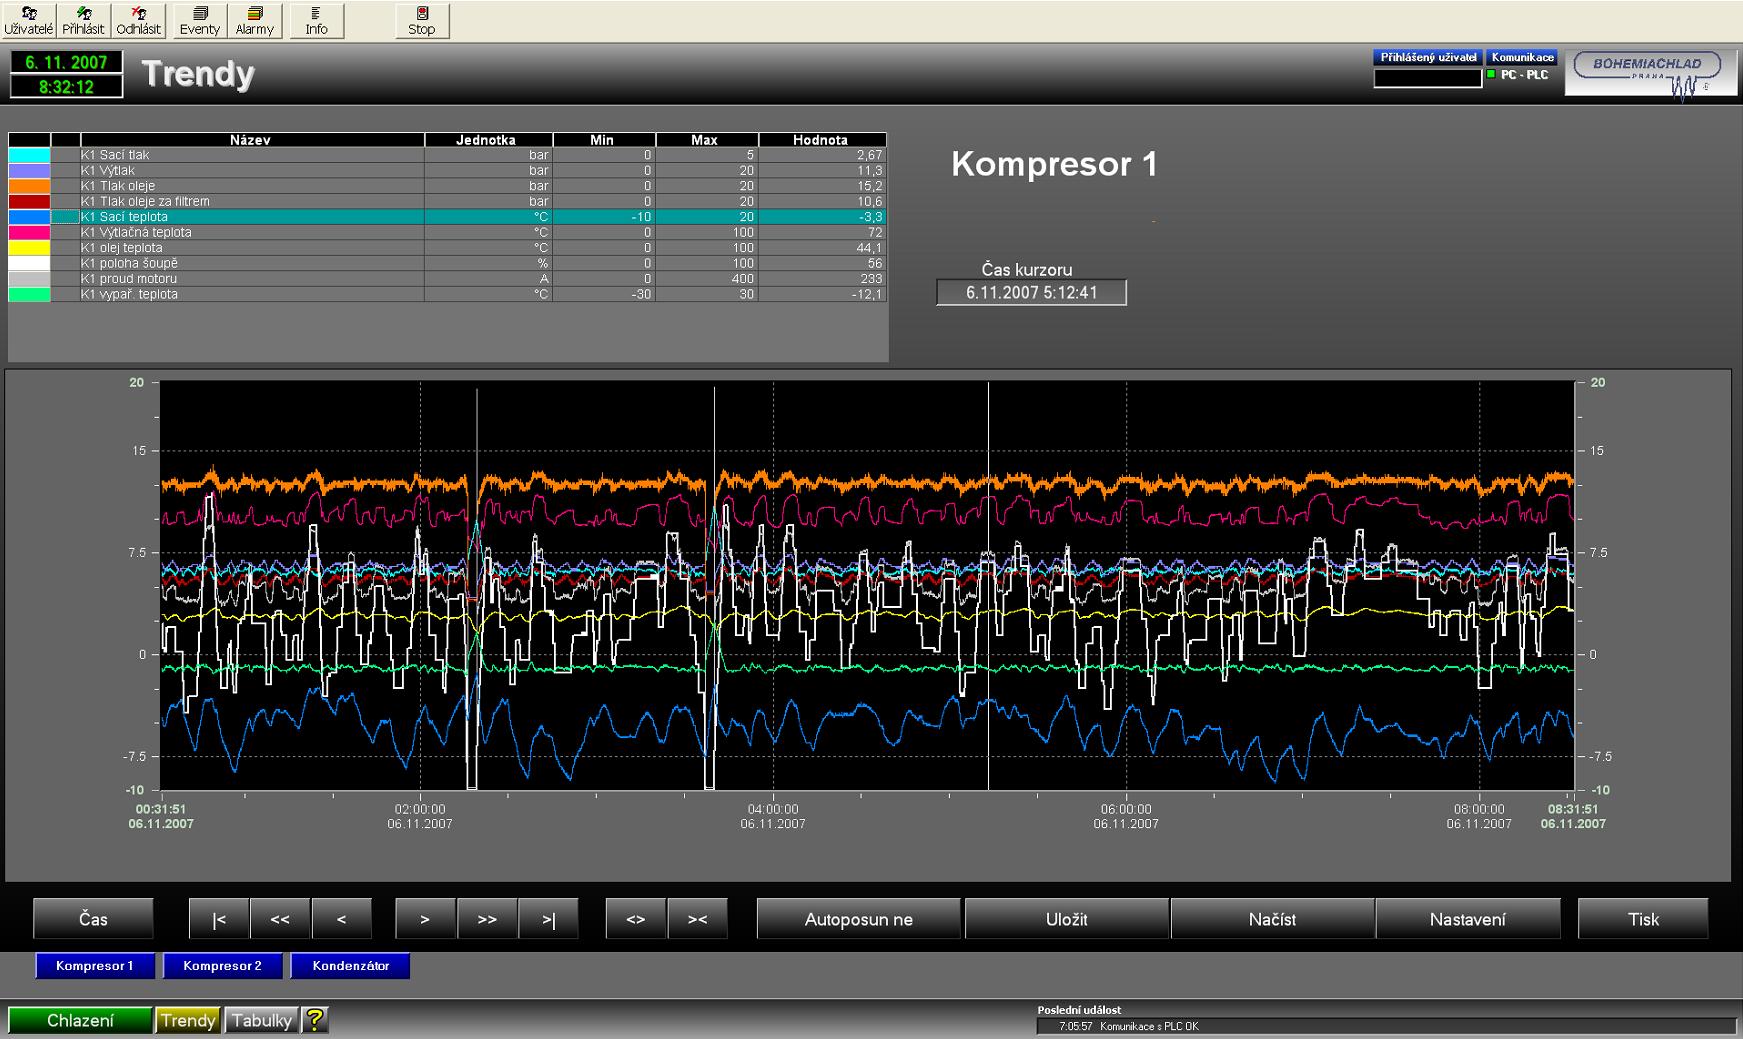The height and width of the screenshot is (1039, 1743).
Task: Open the Eventy toolbar button
Action: coord(200,20)
